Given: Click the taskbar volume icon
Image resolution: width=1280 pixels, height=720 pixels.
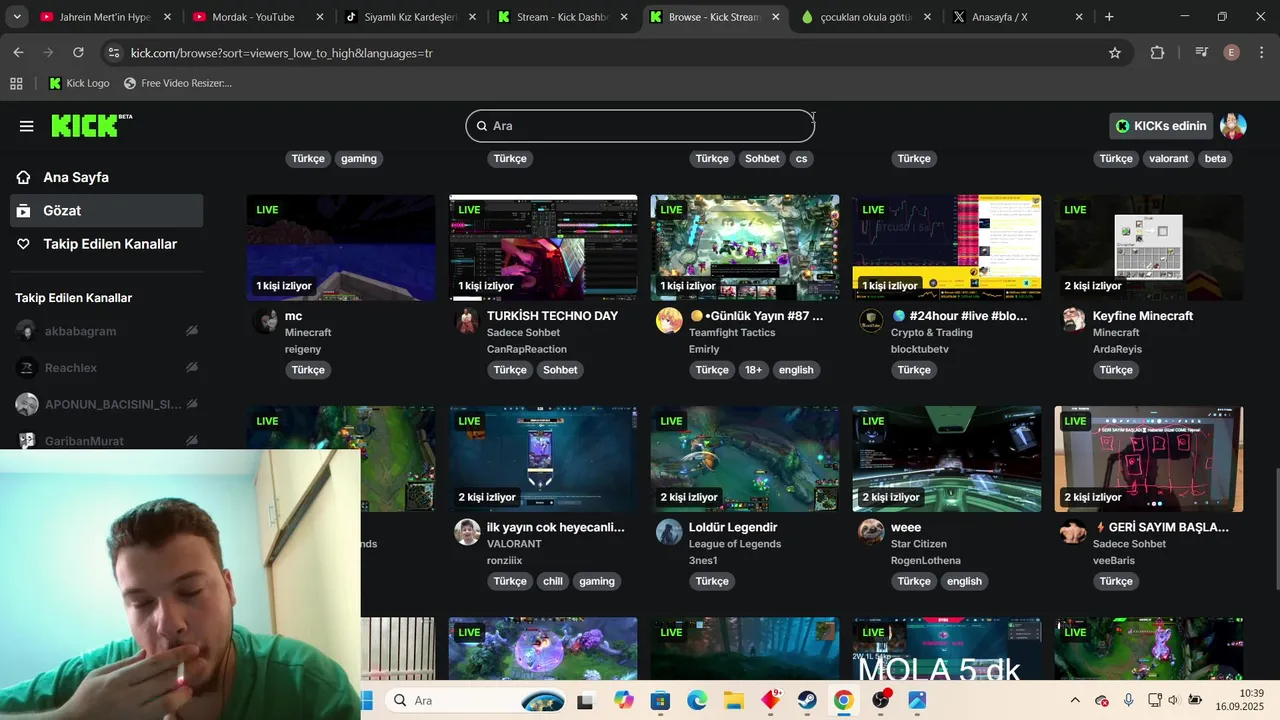Looking at the screenshot, I should (x=1172, y=700).
